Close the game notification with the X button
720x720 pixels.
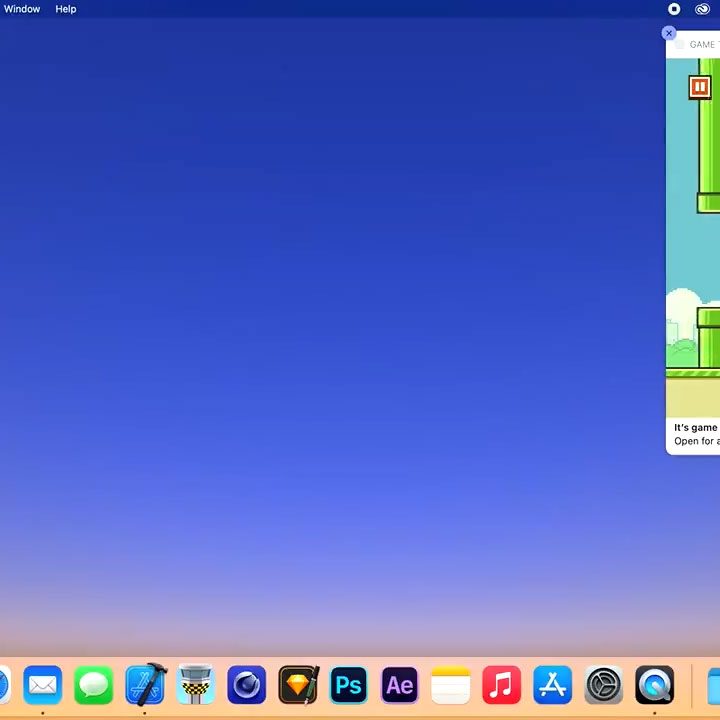tap(669, 33)
